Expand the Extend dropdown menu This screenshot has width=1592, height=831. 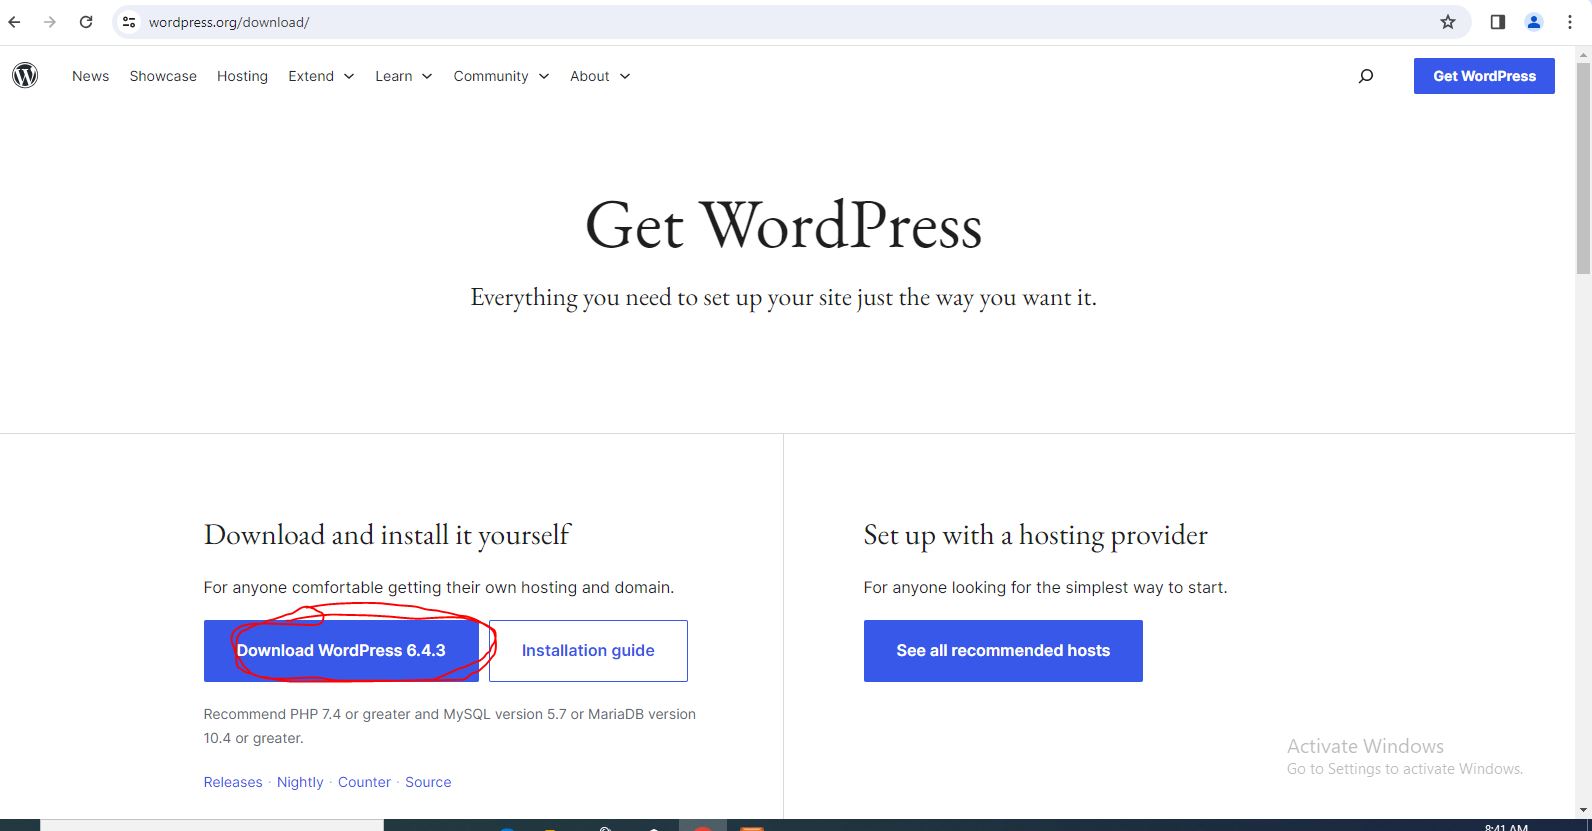click(321, 76)
